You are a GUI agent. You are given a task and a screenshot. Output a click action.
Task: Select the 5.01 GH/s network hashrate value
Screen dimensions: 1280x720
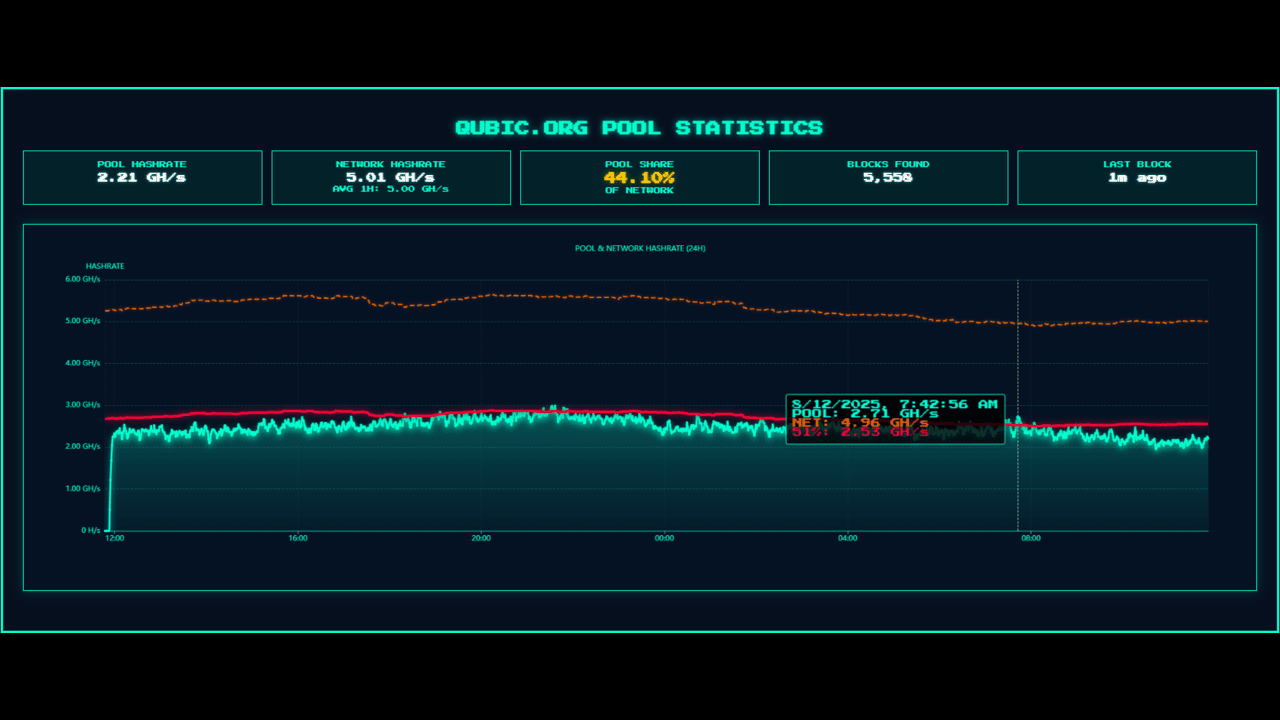(x=391, y=177)
